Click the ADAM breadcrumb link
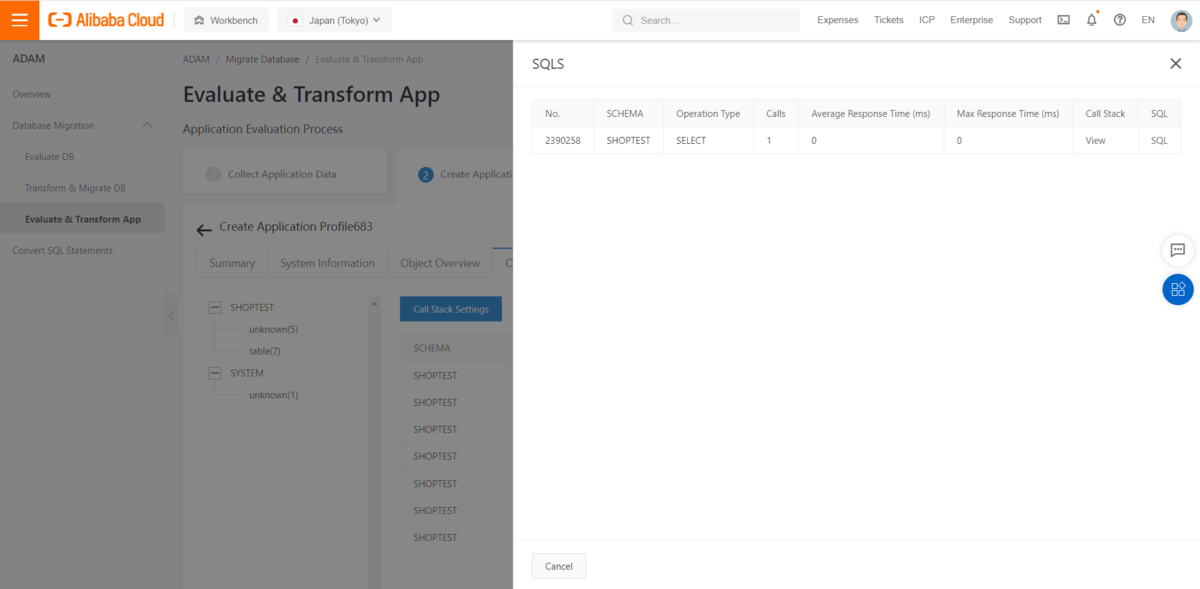This screenshot has height=589, width=1200. tap(196, 59)
